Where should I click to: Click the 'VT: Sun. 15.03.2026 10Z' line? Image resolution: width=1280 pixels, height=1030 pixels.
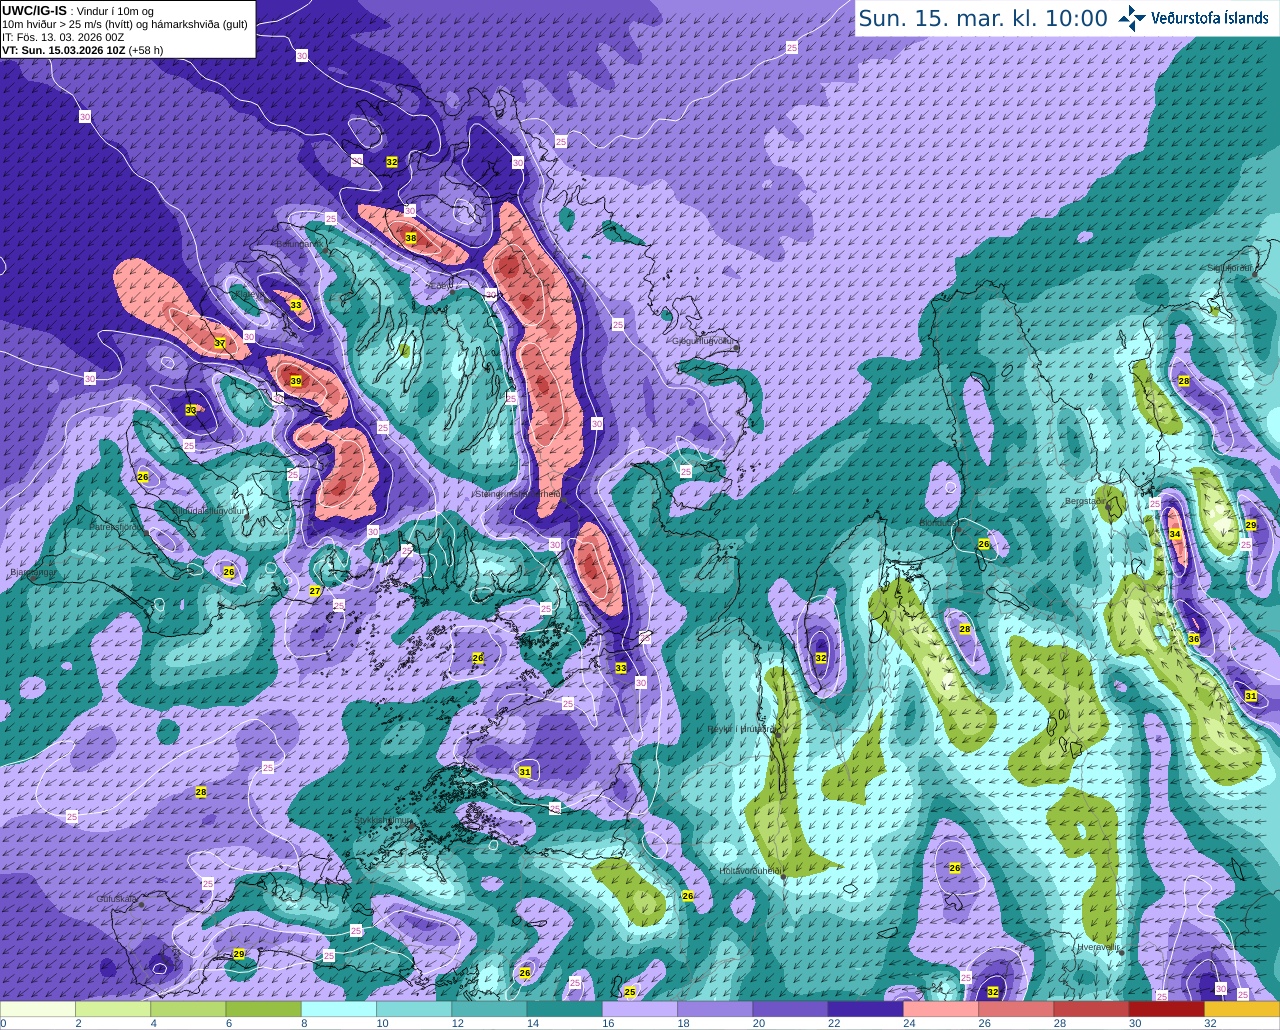[x=63, y=50]
